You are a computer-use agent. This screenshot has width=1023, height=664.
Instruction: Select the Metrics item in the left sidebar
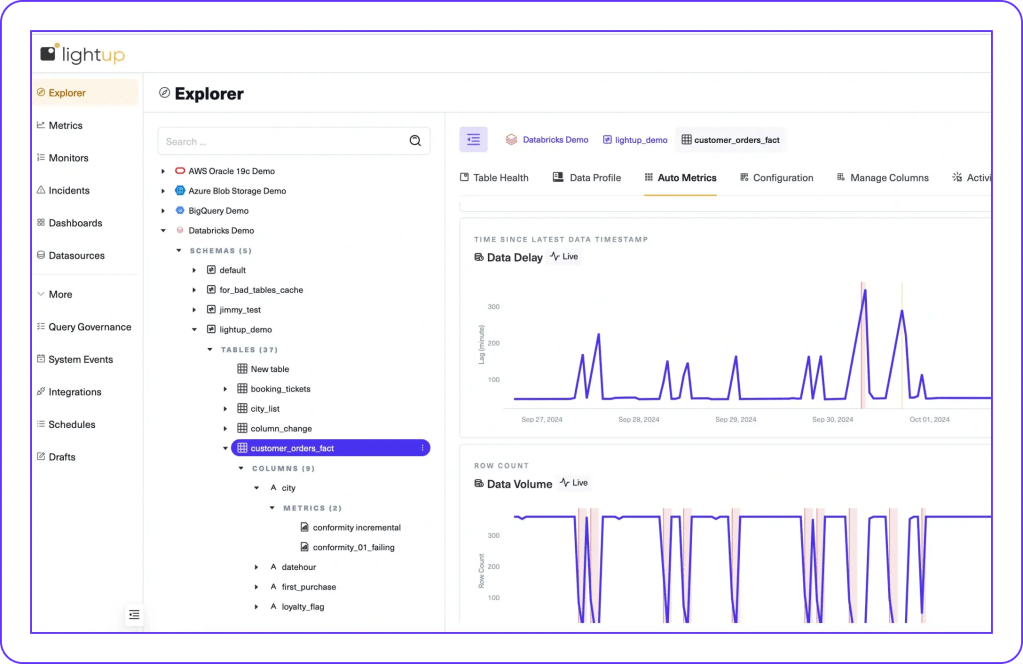pos(65,124)
